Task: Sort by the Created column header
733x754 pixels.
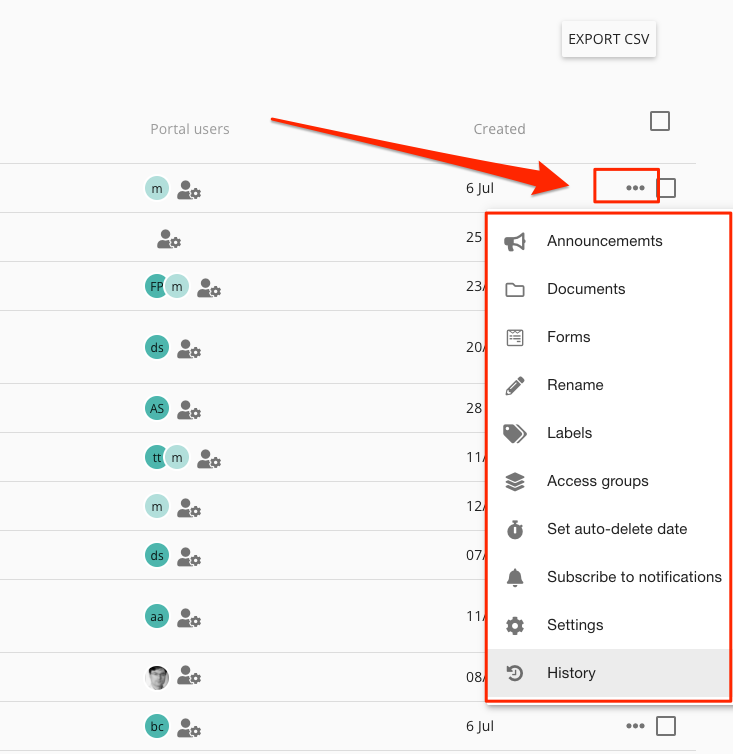Action: point(499,129)
